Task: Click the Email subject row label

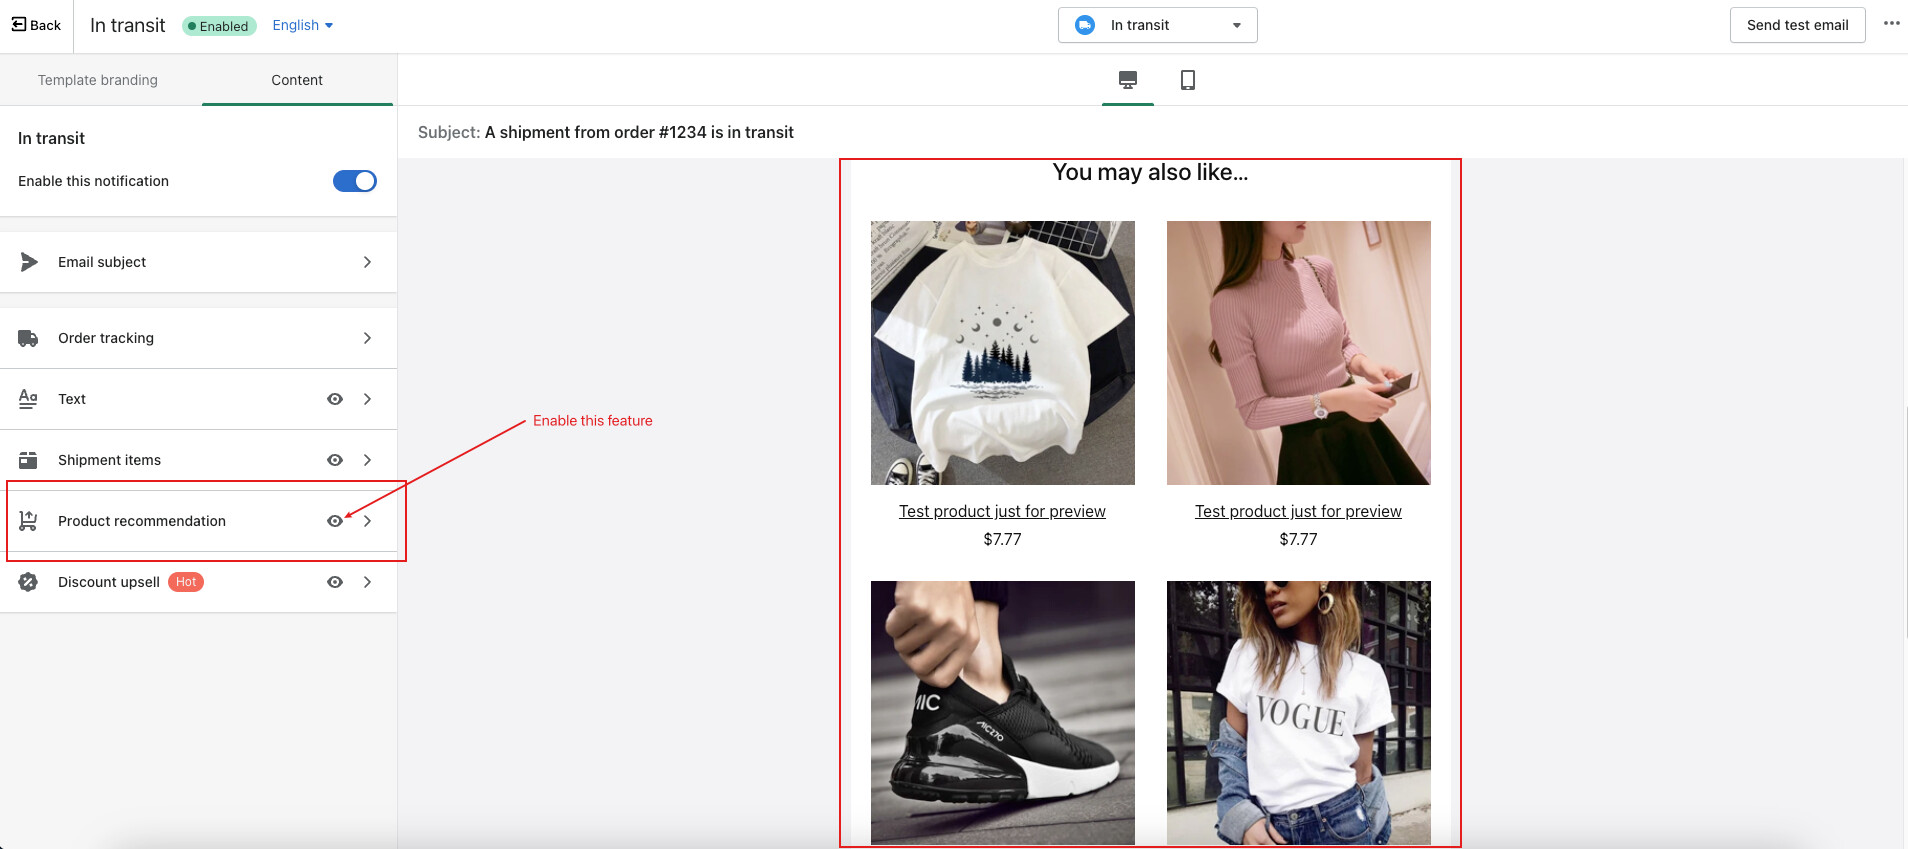Action: coord(102,262)
